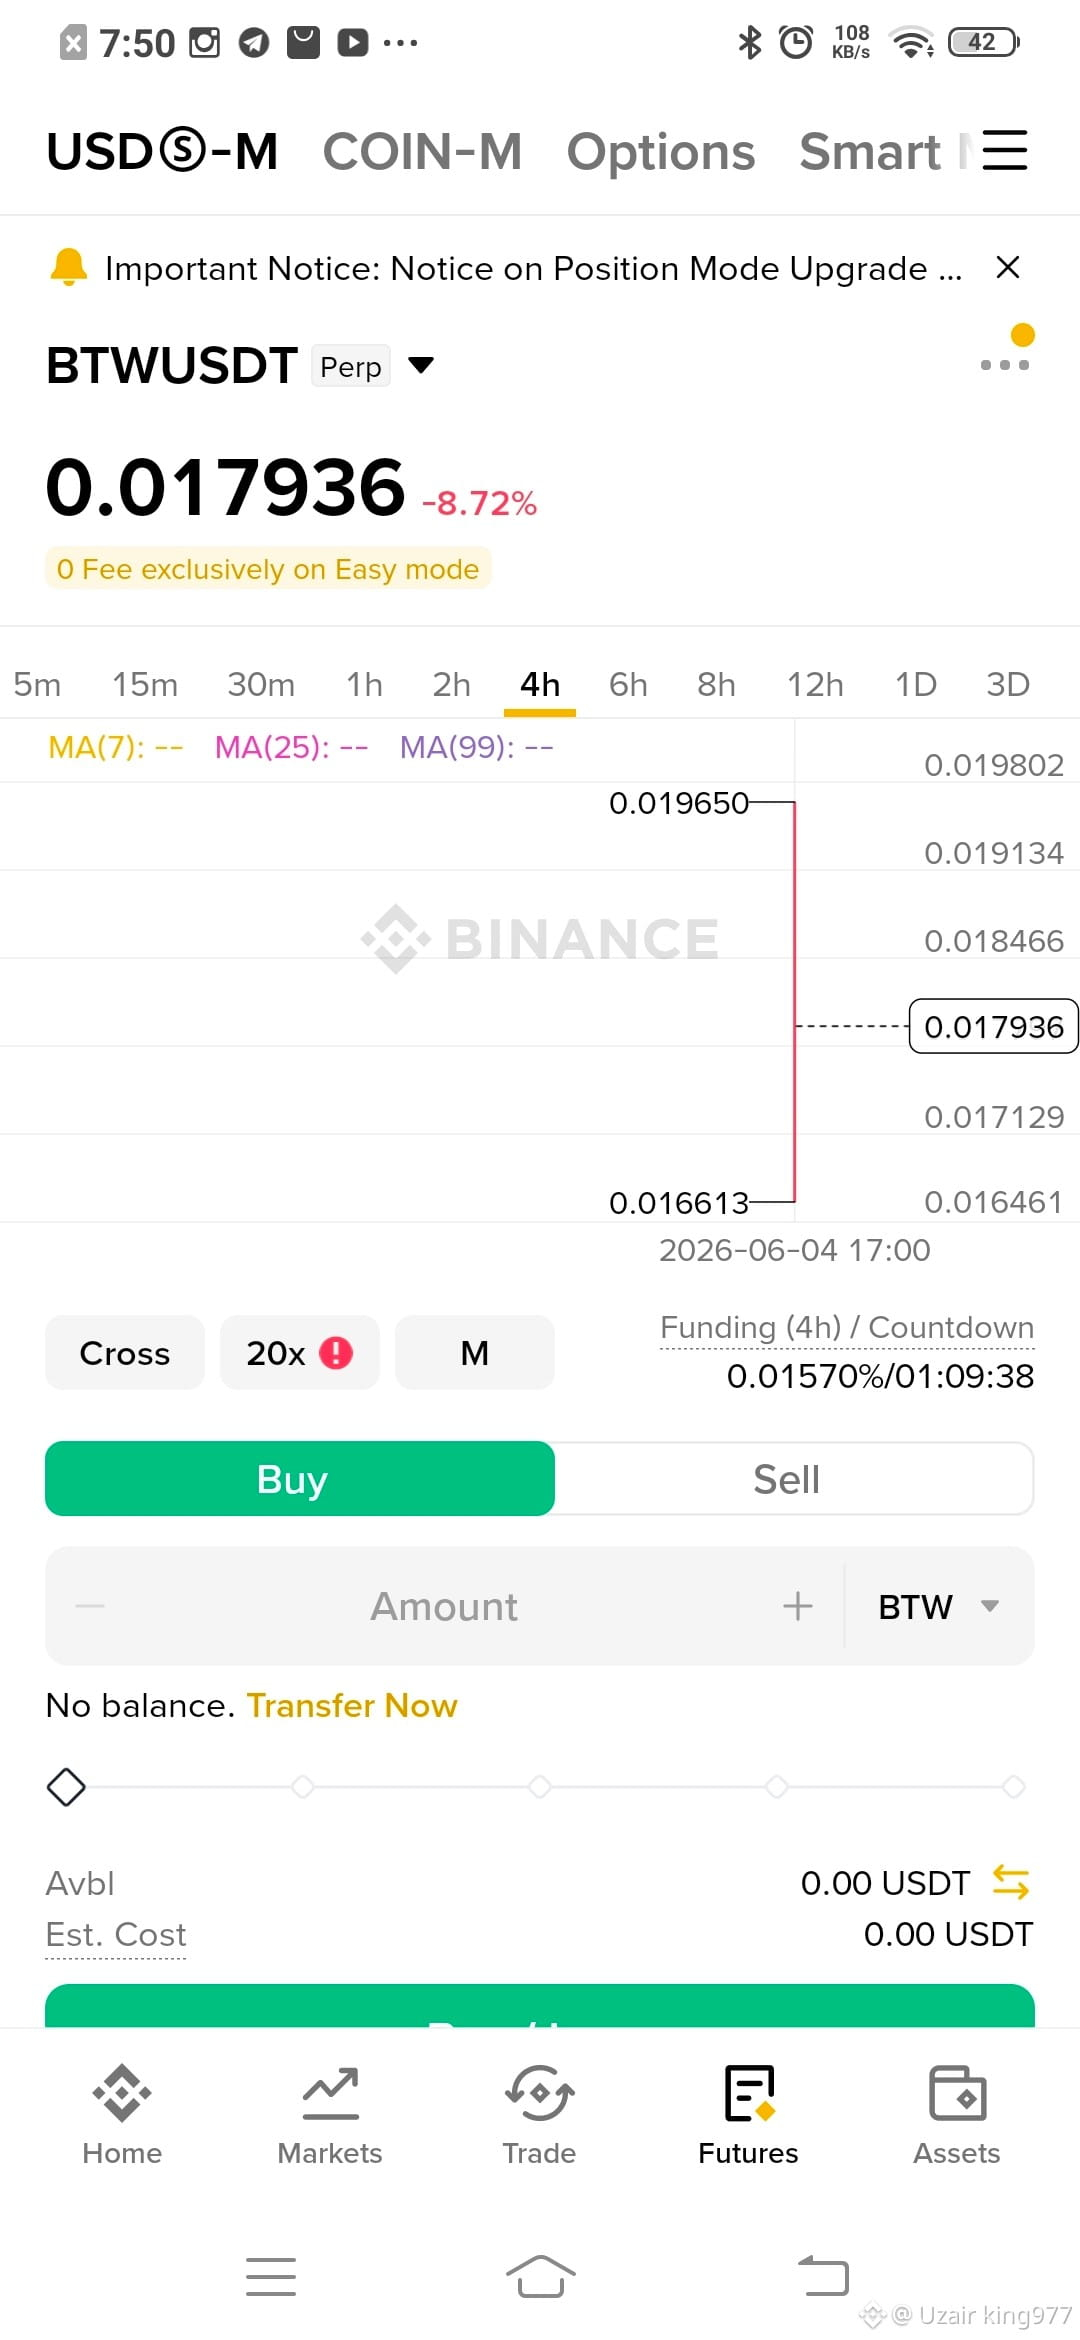The image size is (1080, 2340).
Task: Open the 20x leverage selector
Action: pos(300,1353)
